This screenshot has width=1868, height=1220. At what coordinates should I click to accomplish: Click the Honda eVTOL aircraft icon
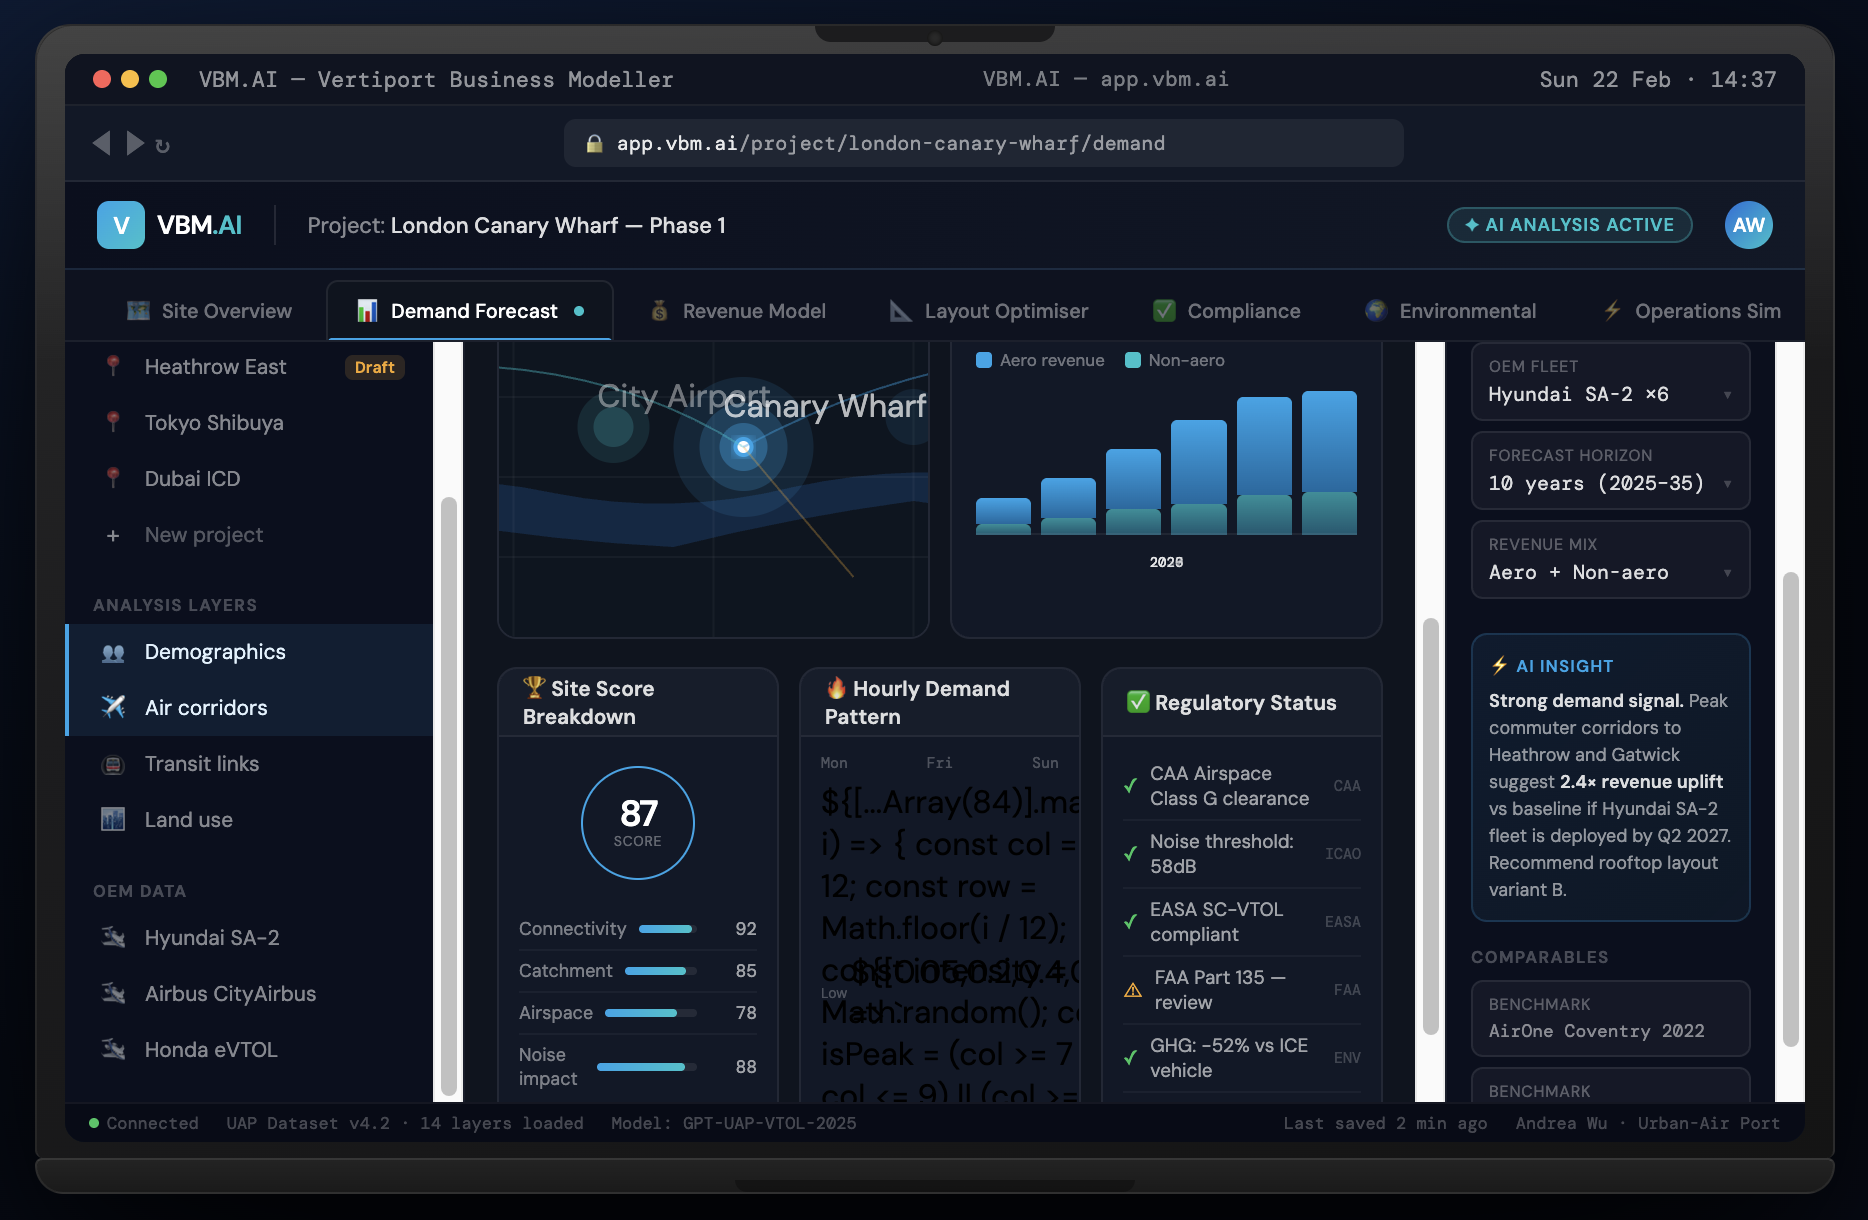[113, 1050]
